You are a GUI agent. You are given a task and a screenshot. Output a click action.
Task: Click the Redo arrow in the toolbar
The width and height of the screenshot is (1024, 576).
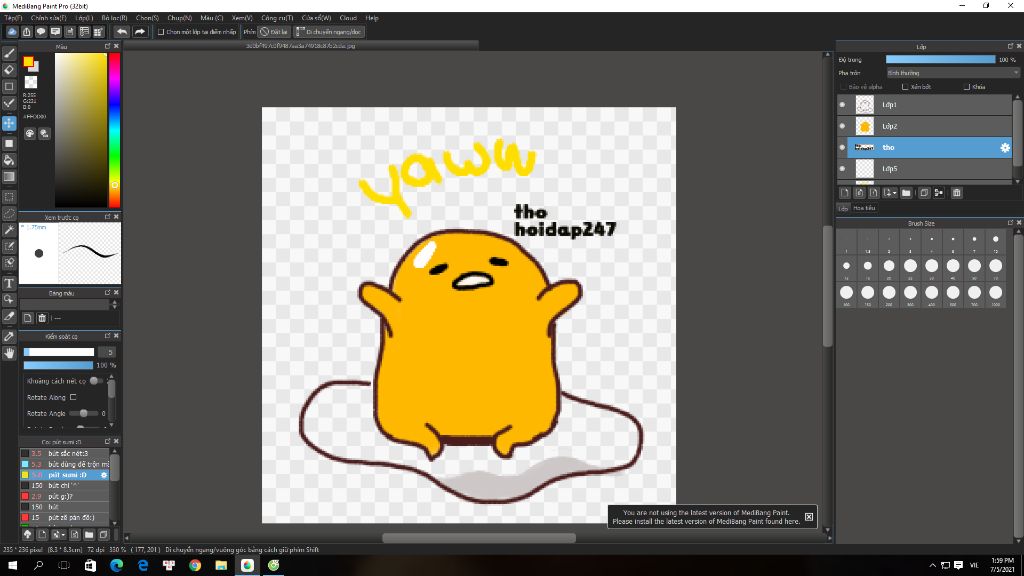click(140, 32)
